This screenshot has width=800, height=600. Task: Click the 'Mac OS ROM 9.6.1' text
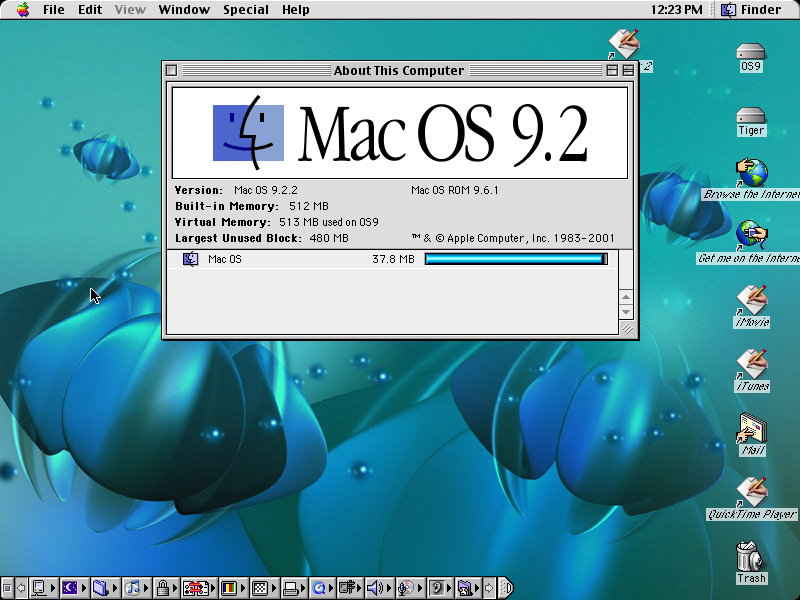coord(455,190)
